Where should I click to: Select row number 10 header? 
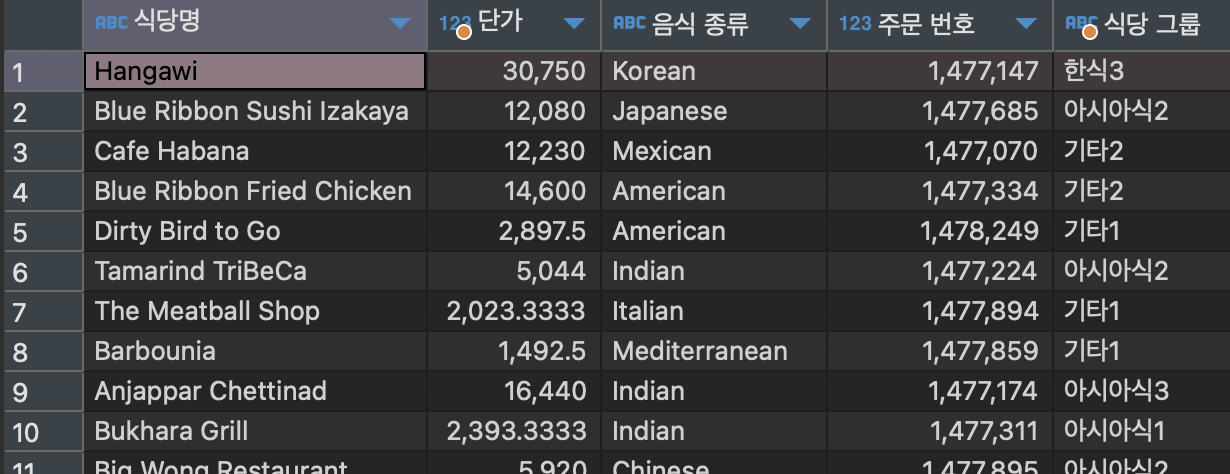click(41, 431)
